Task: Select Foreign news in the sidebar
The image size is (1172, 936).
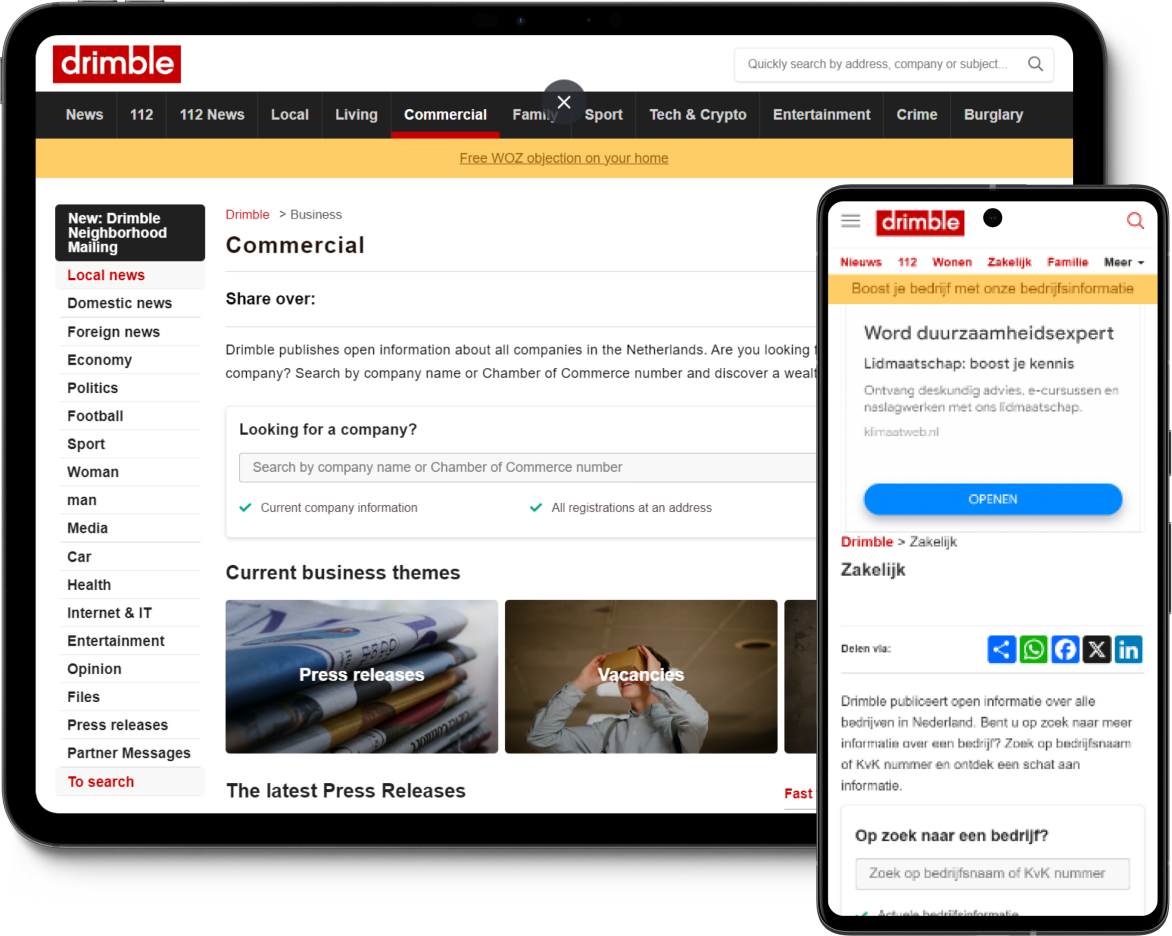Action: click(130, 332)
